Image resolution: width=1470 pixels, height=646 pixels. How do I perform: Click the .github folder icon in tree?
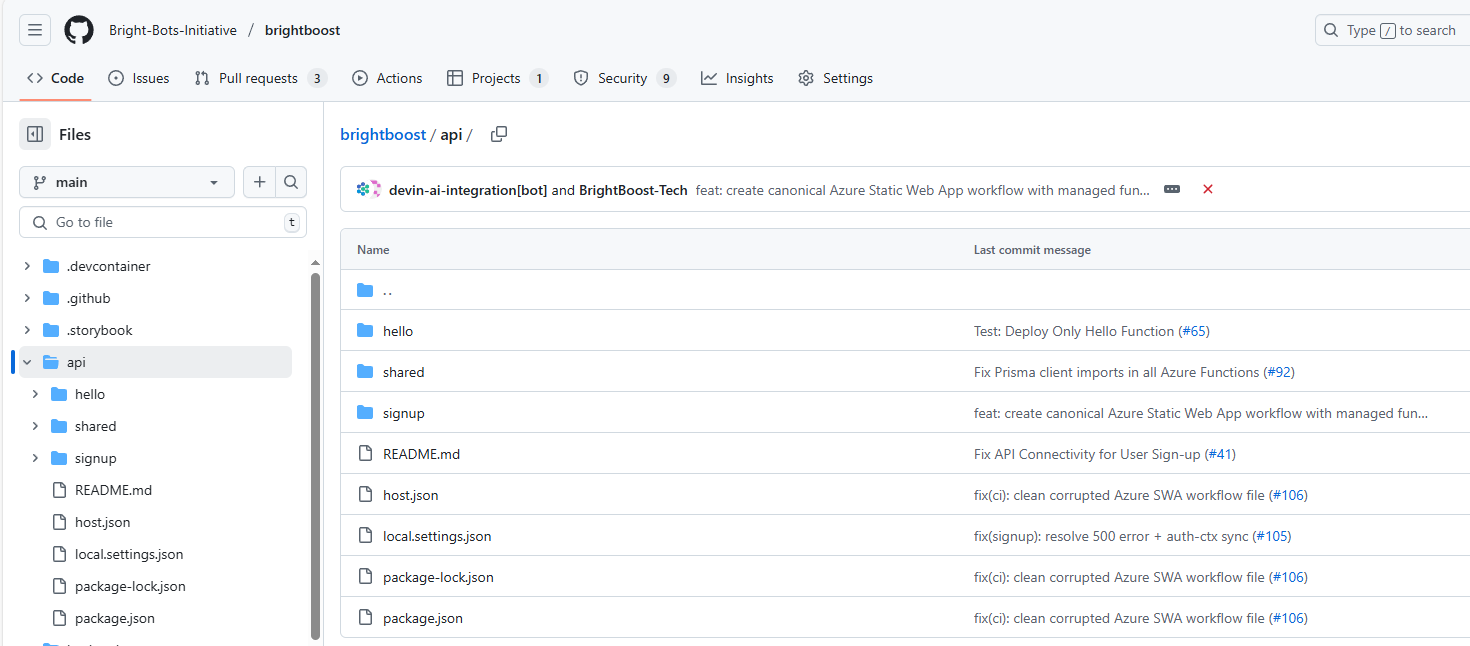[51, 298]
